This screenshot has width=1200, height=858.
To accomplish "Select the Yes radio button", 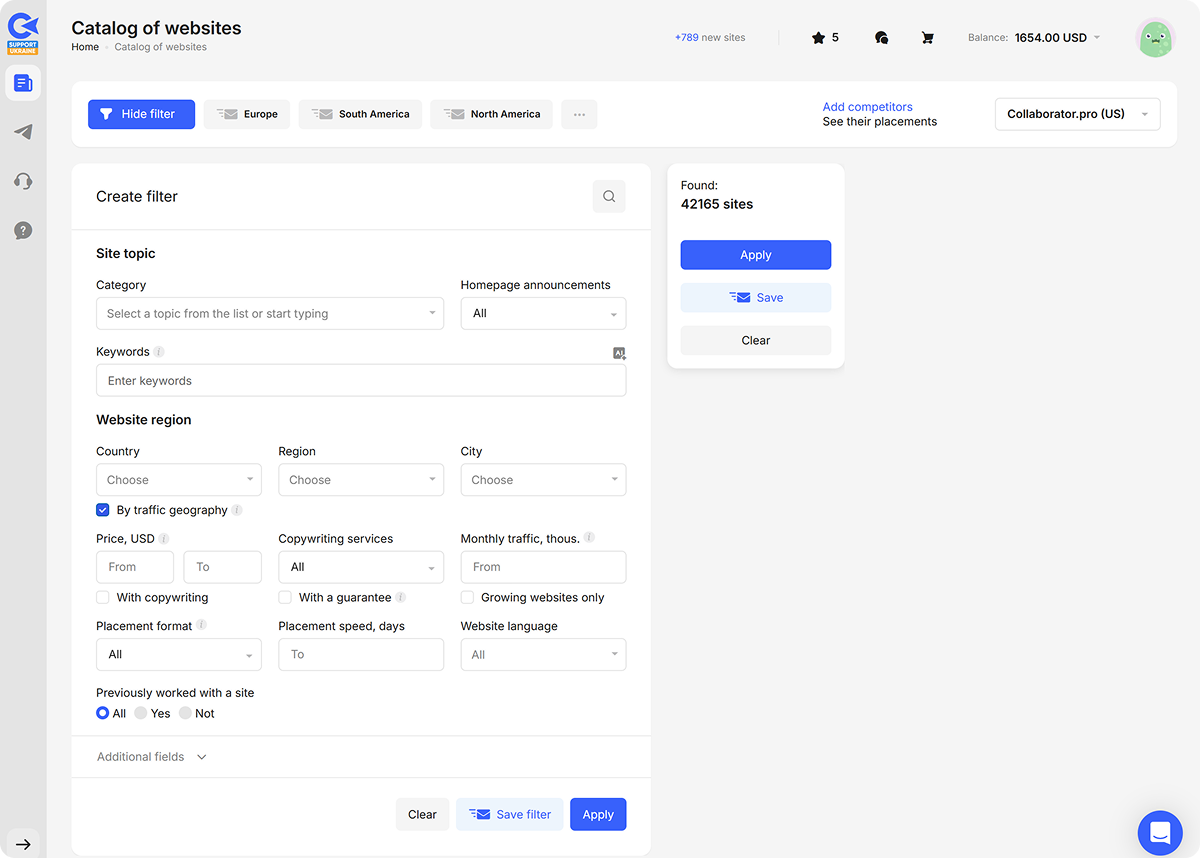I will point(141,713).
